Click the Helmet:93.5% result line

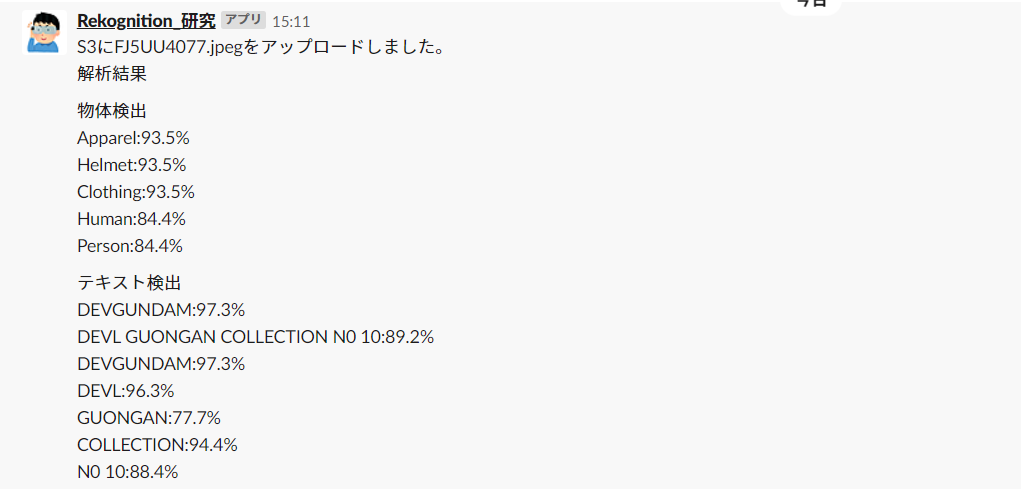click(x=131, y=165)
